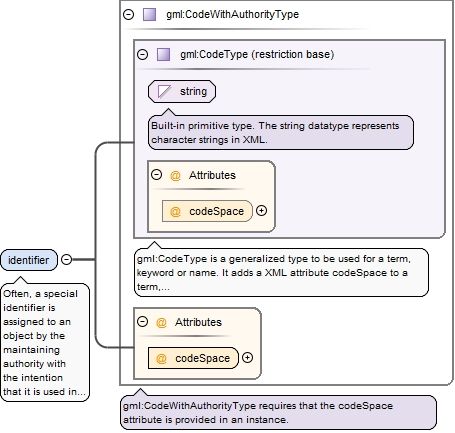This screenshot has width=455, height=433.
Task: Expand the lower codeSpace attribute
Action: [x=247, y=358]
